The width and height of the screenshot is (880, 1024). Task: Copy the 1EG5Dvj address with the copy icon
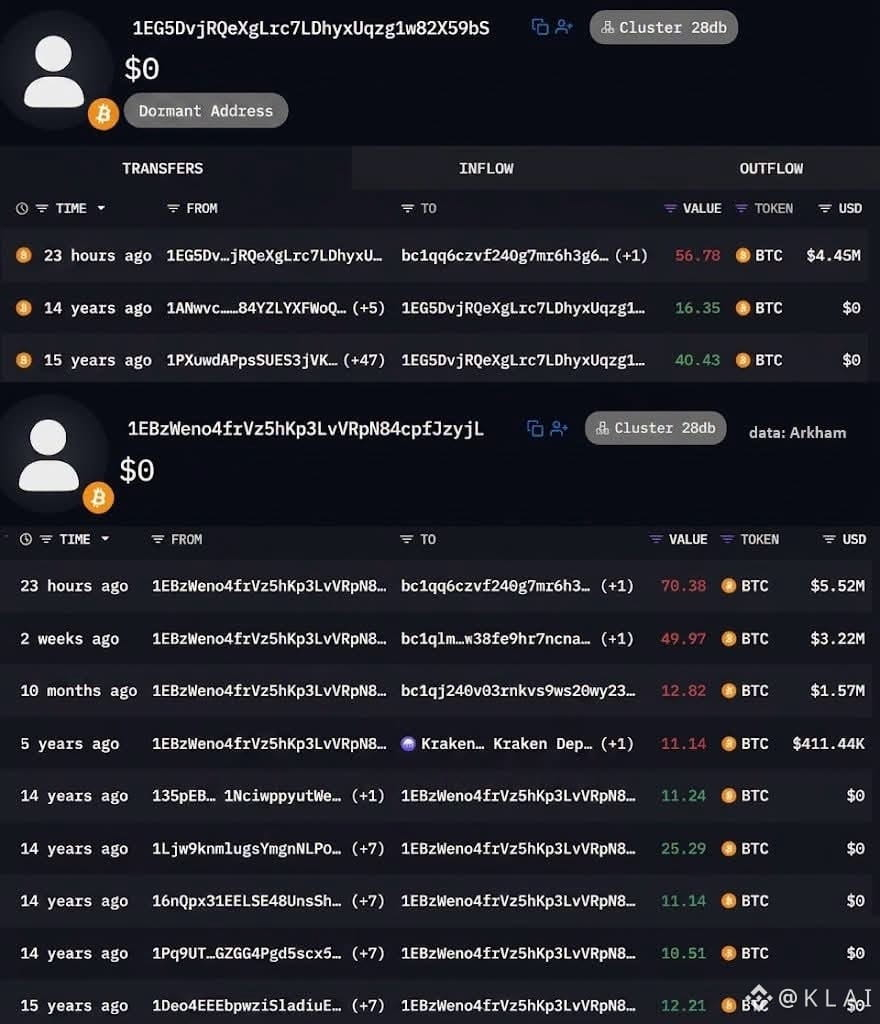[x=540, y=27]
